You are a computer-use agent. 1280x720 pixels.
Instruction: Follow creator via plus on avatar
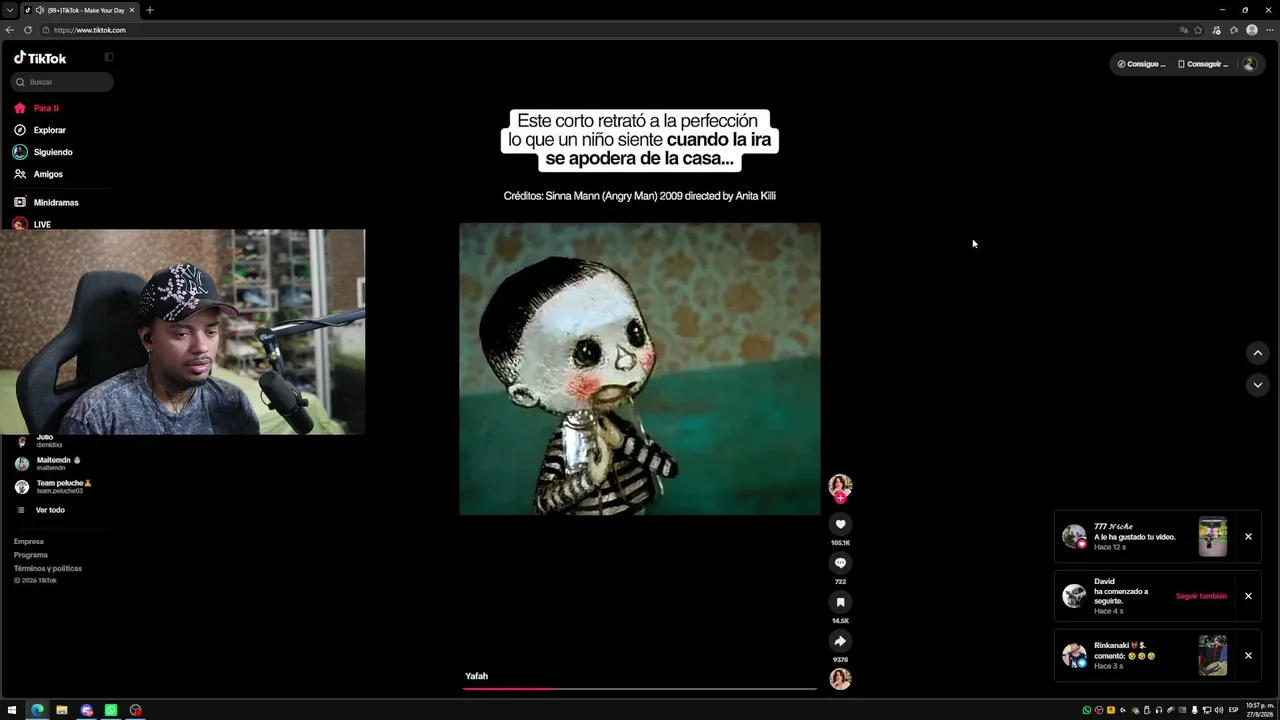click(840, 498)
